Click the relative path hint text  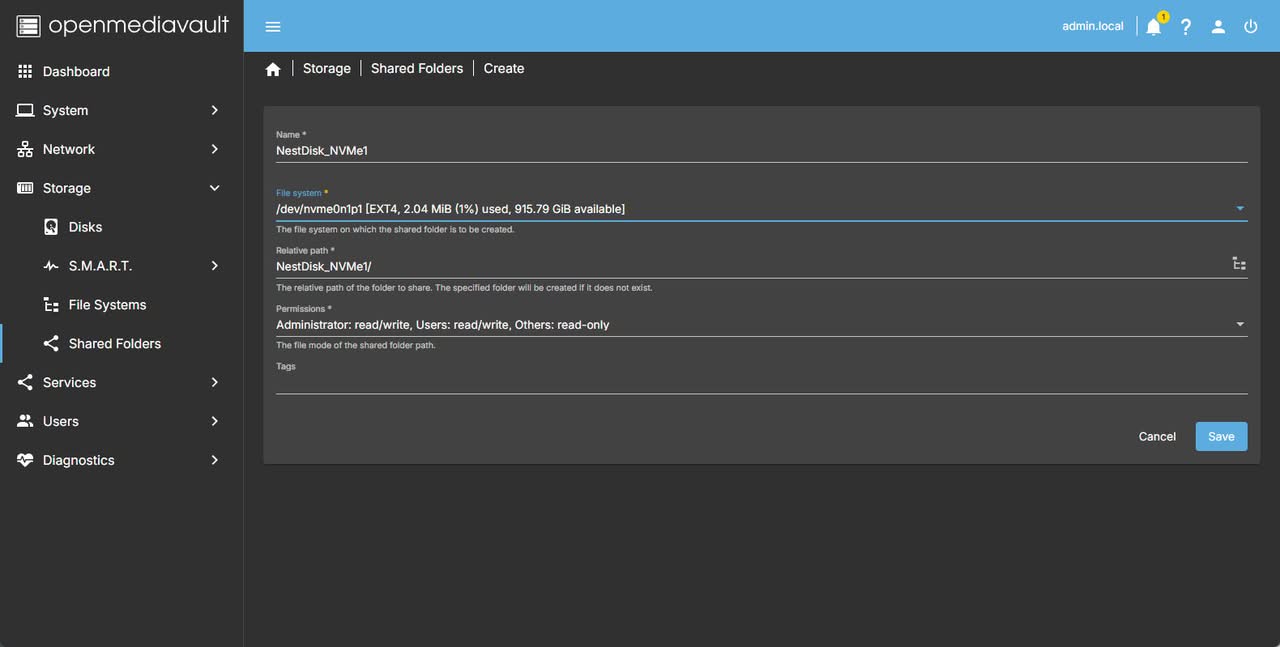[464, 288]
